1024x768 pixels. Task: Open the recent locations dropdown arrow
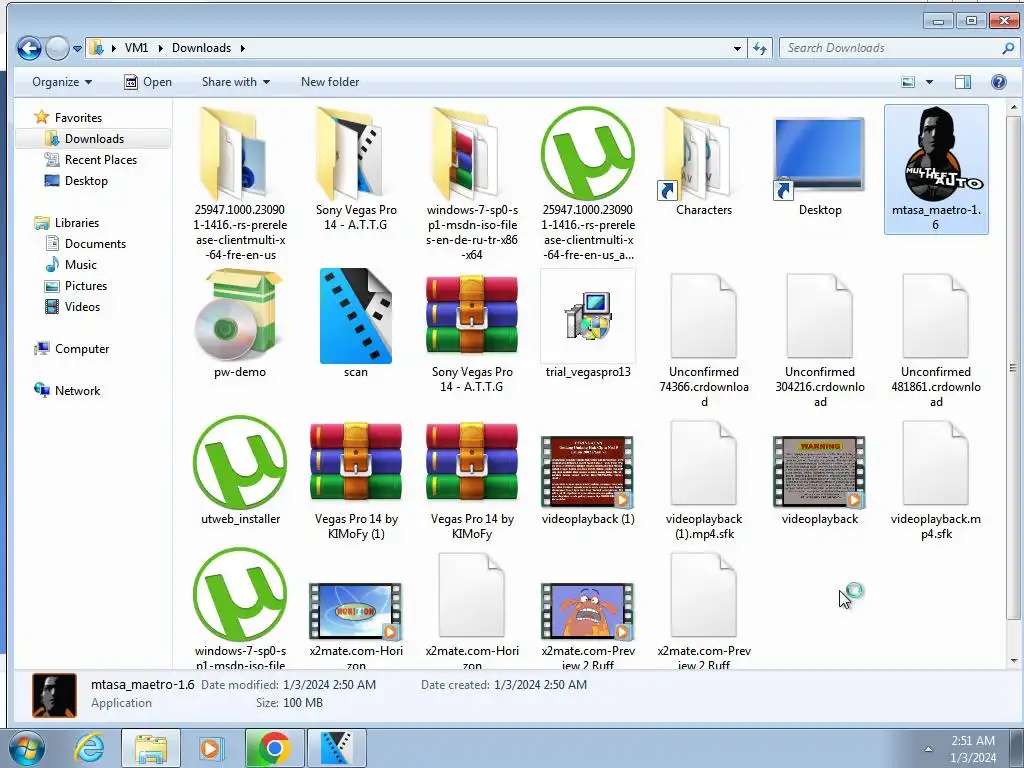(x=77, y=48)
